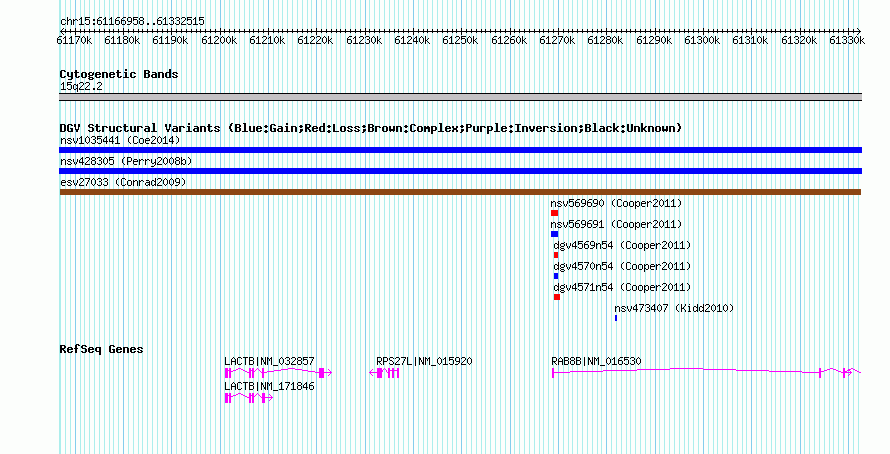Click the dgv4570n54 (Cooper2011) label

click(x=622, y=266)
